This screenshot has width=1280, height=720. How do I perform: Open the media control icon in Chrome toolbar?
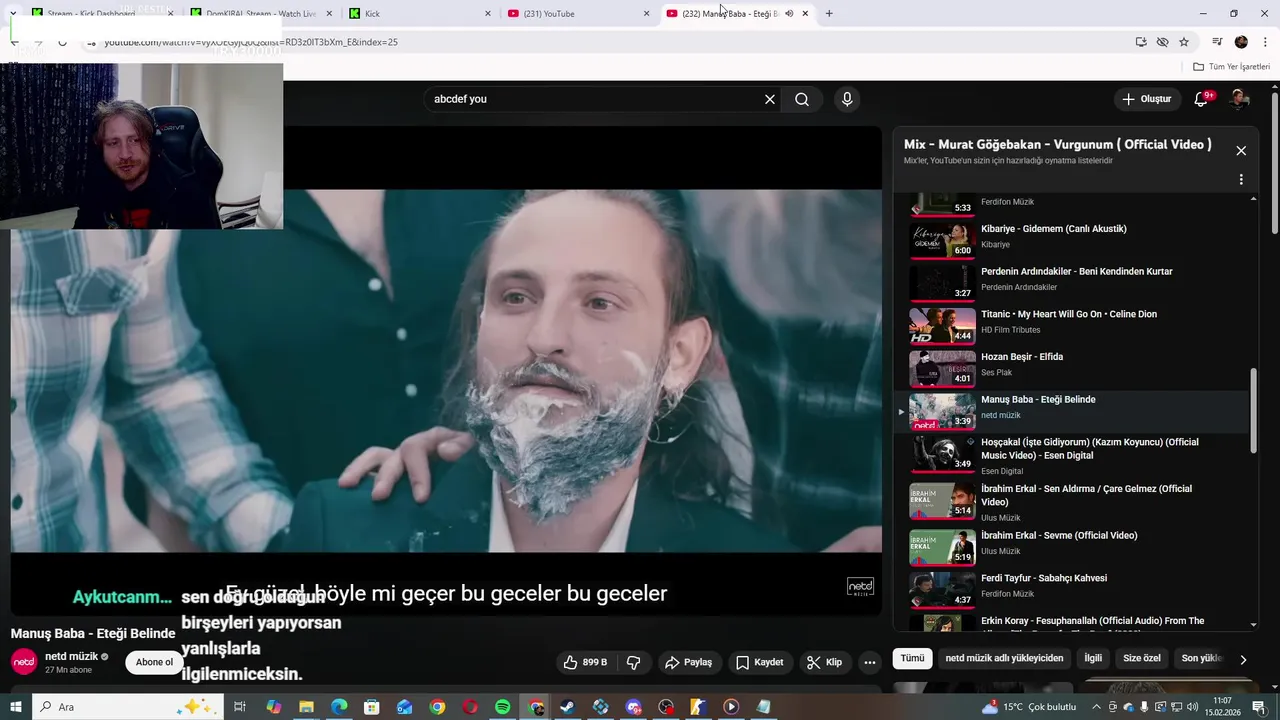pyautogui.click(x=1217, y=42)
